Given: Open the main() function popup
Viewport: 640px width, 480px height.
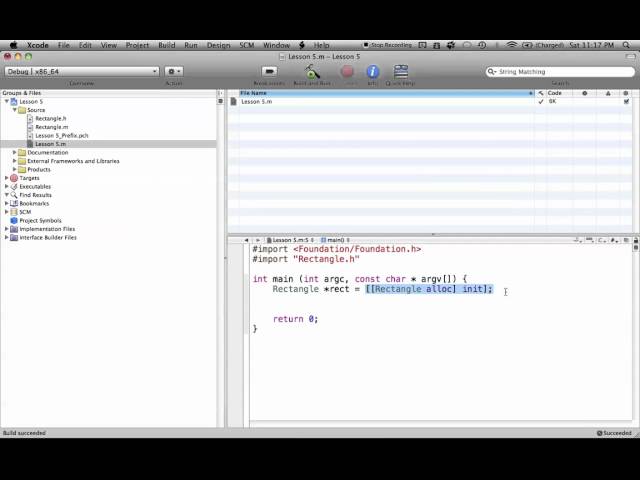Looking at the screenshot, I should point(335,240).
